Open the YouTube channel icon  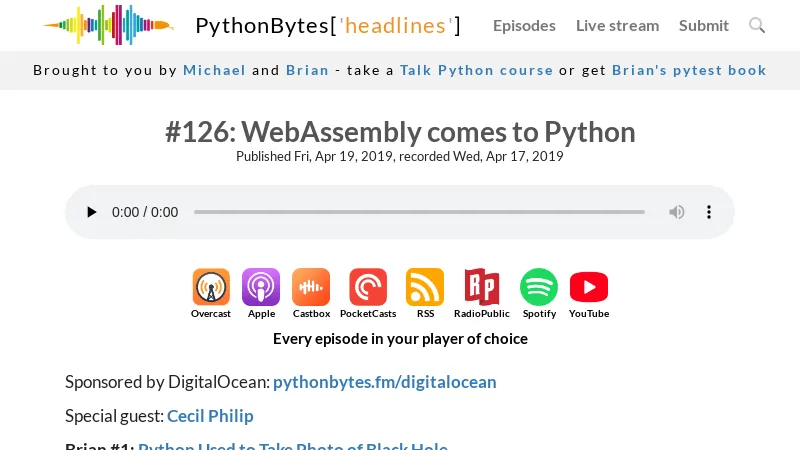click(589, 288)
